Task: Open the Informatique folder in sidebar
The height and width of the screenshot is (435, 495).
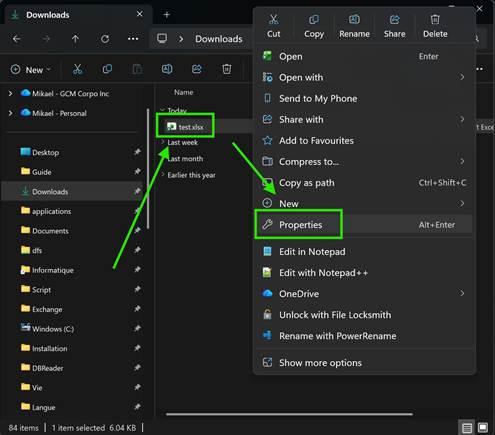Action: coord(53,270)
